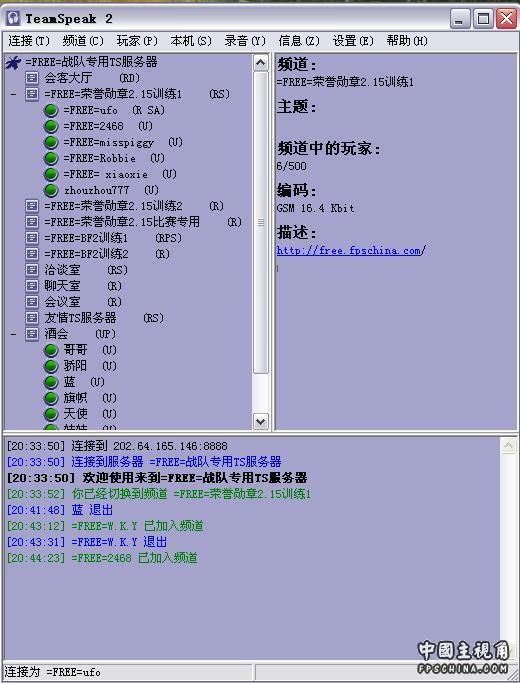
Task: Select zhouzhou777 player status icon
Action: click(x=51, y=190)
